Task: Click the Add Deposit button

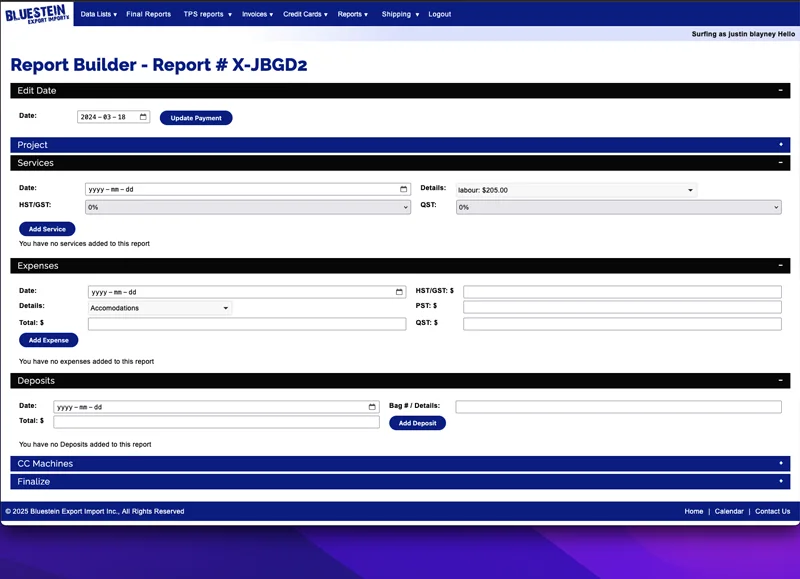Action: click(x=417, y=423)
